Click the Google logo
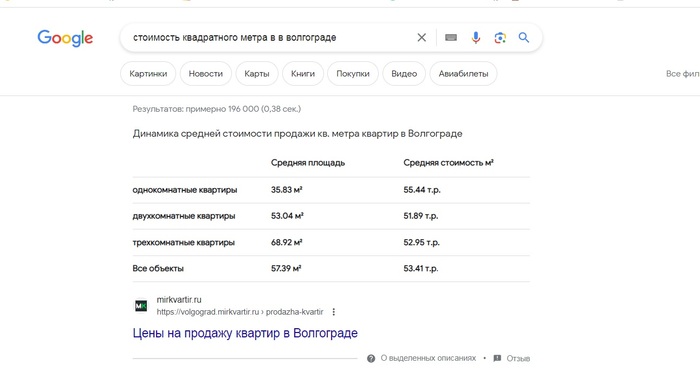 65,38
